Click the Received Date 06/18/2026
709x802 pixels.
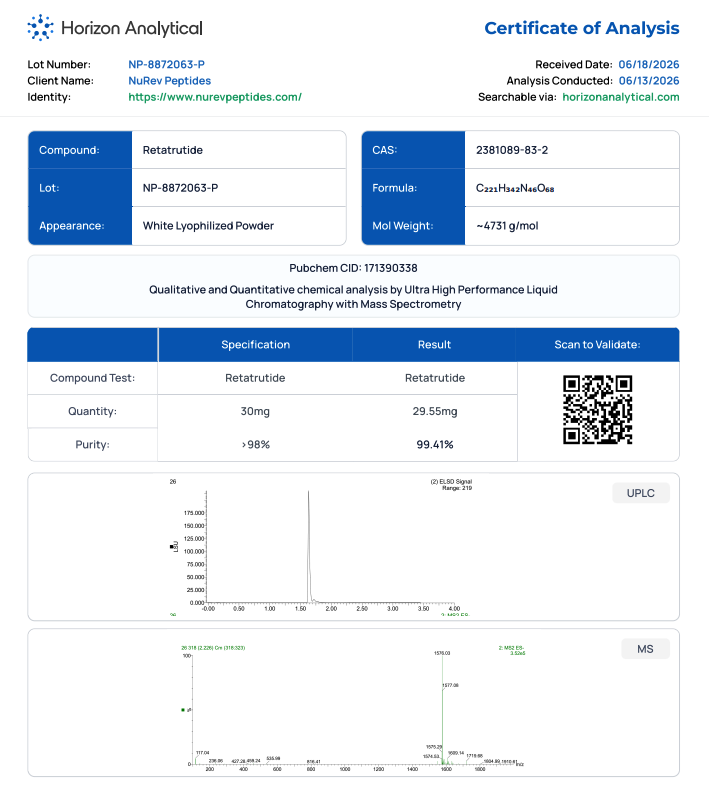point(649,64)
